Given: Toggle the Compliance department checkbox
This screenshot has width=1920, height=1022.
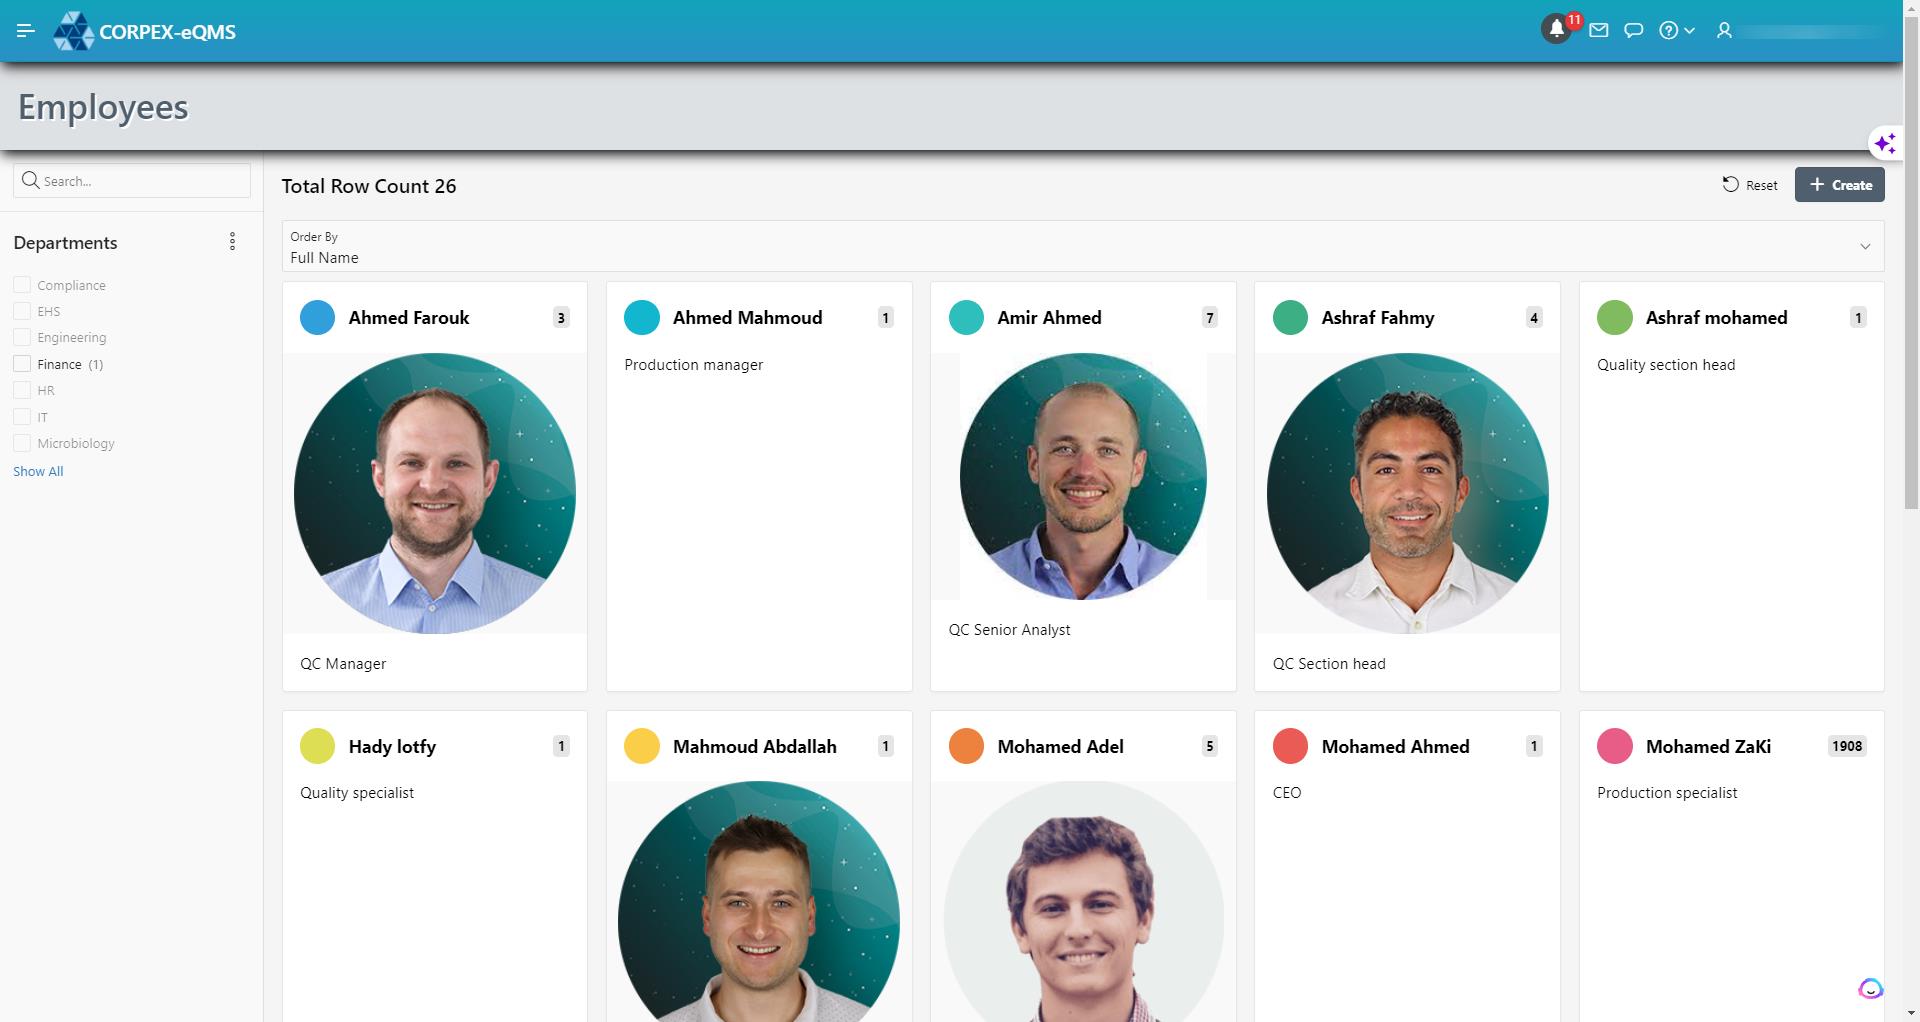Looking at the screenshot, I should [x=22, y=285].
